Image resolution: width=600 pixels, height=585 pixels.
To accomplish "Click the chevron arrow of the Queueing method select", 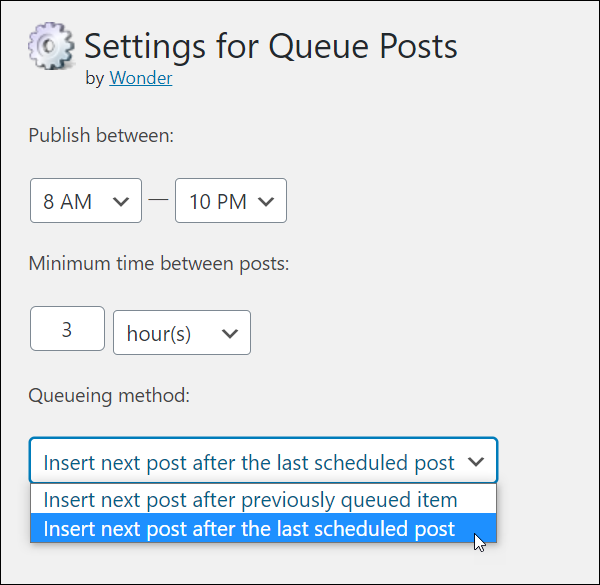I will pos(476,462).
